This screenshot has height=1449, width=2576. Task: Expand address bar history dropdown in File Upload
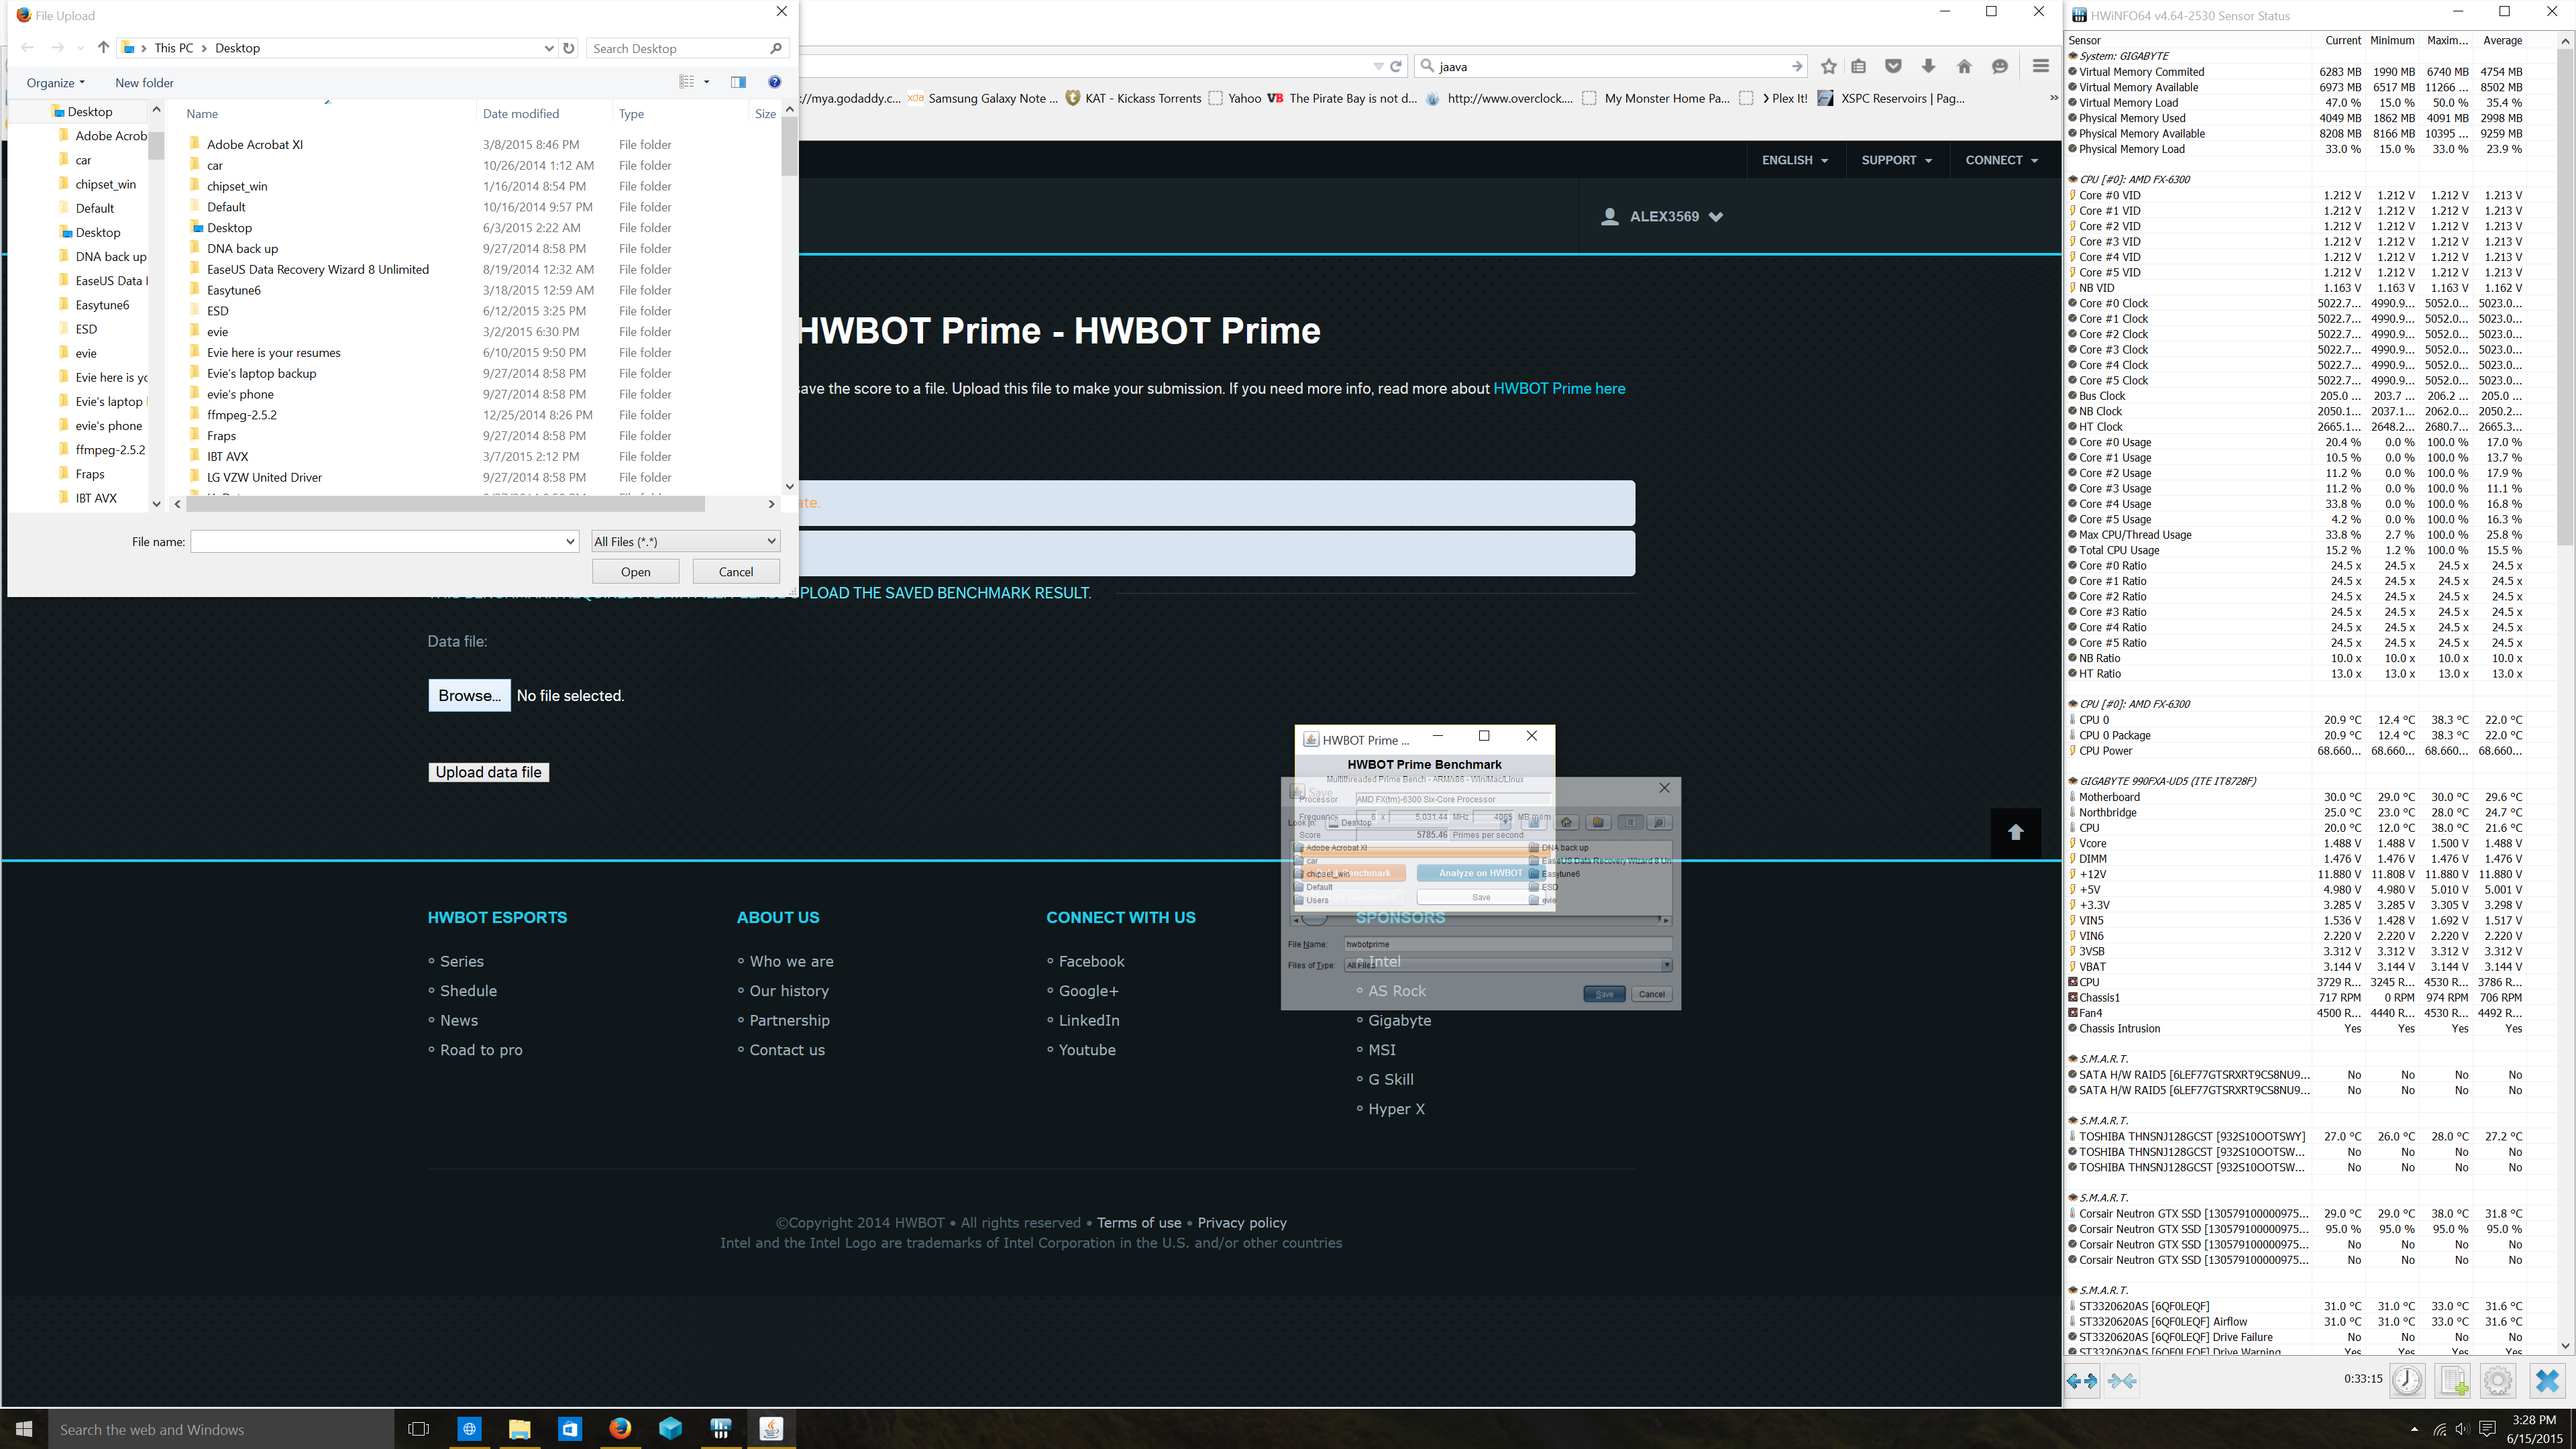(x=548, y=48)
